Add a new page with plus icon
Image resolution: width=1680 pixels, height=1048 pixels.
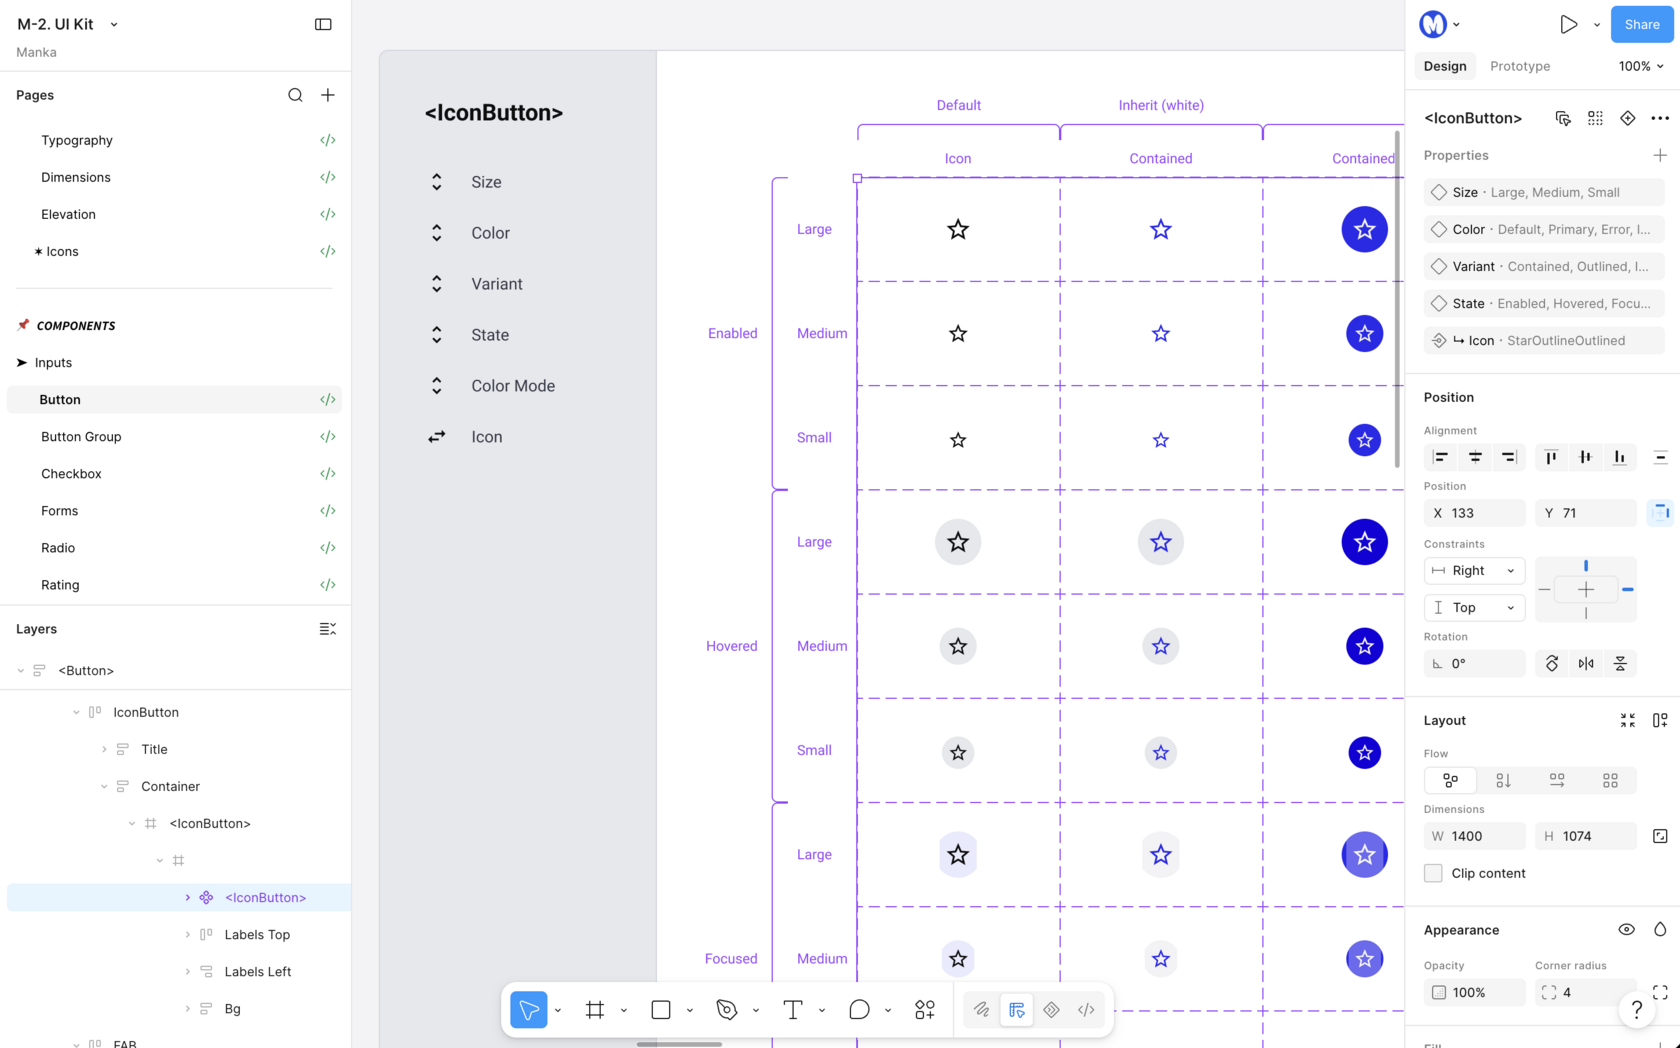point(328,95)
